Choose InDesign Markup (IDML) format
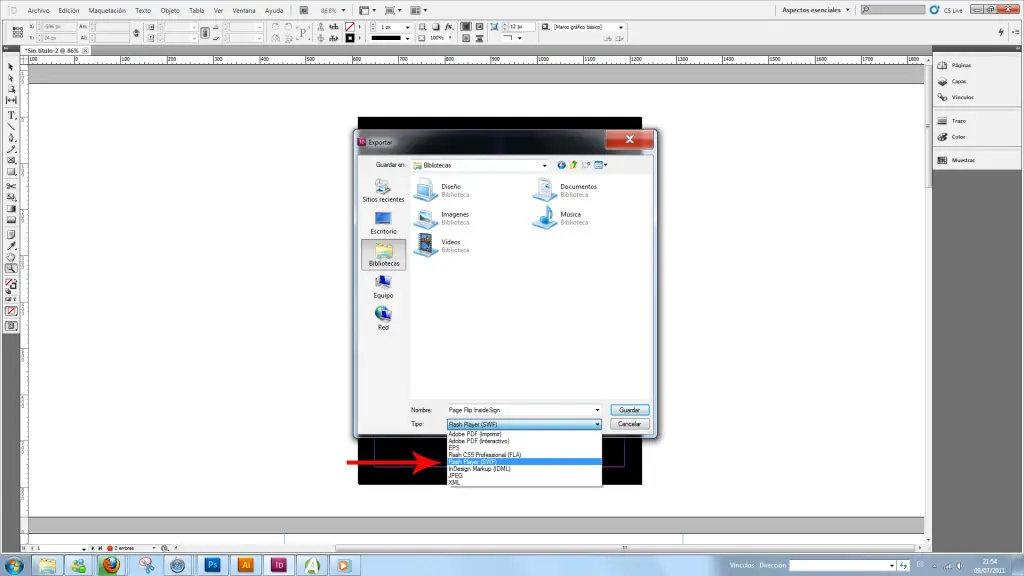1024x576 pixels. [x=524, y=469]
